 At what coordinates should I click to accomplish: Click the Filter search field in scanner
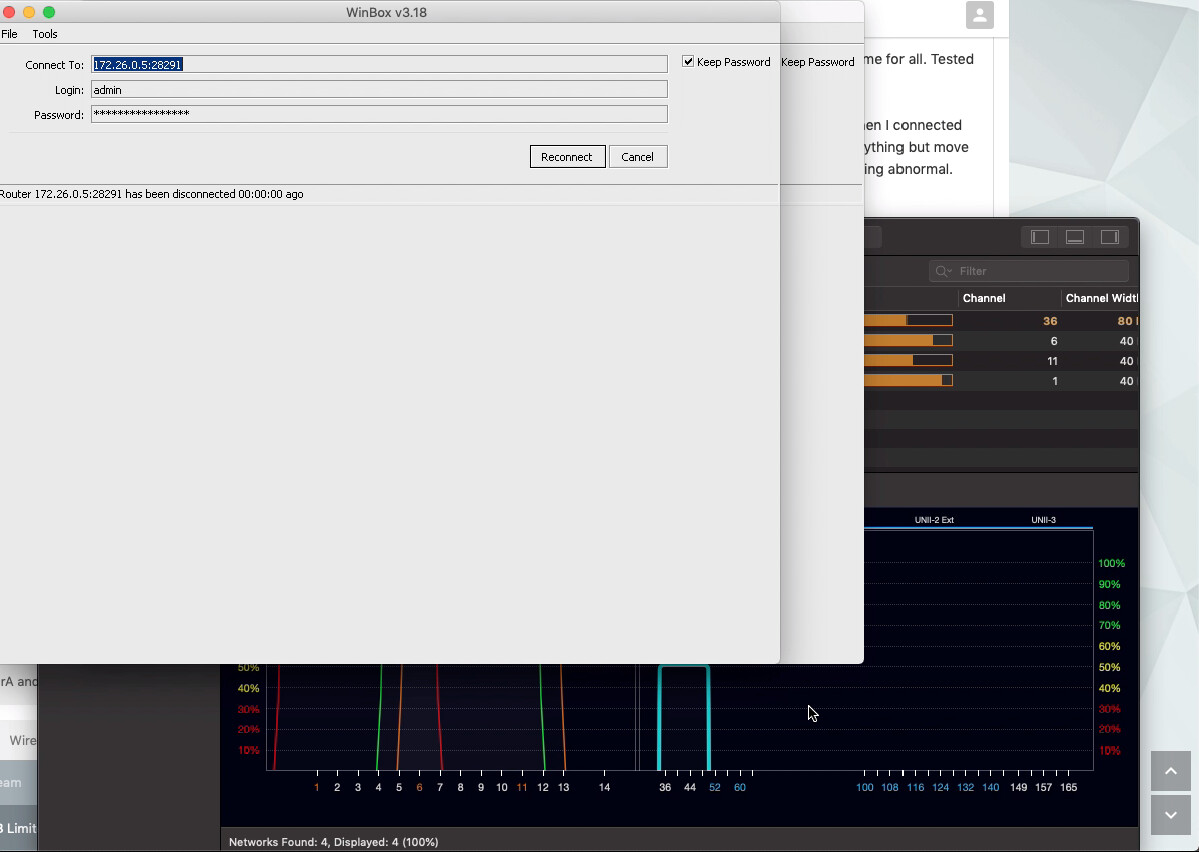coord(1028,271)
